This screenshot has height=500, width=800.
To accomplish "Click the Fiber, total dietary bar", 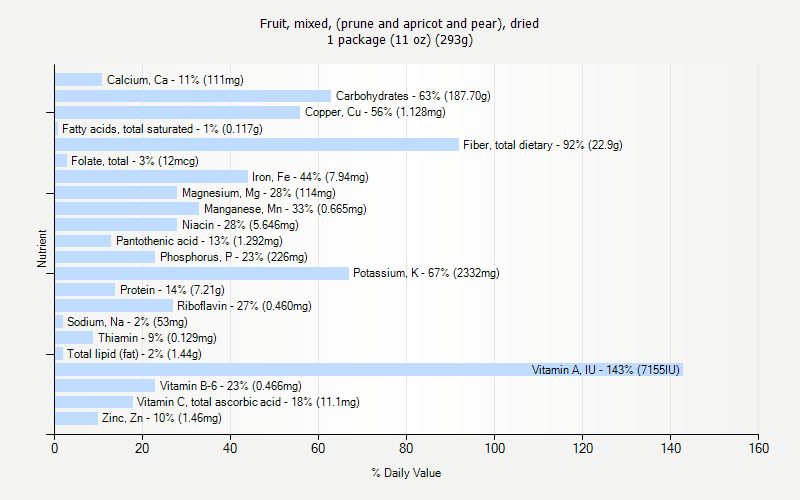I will point(256,145).
